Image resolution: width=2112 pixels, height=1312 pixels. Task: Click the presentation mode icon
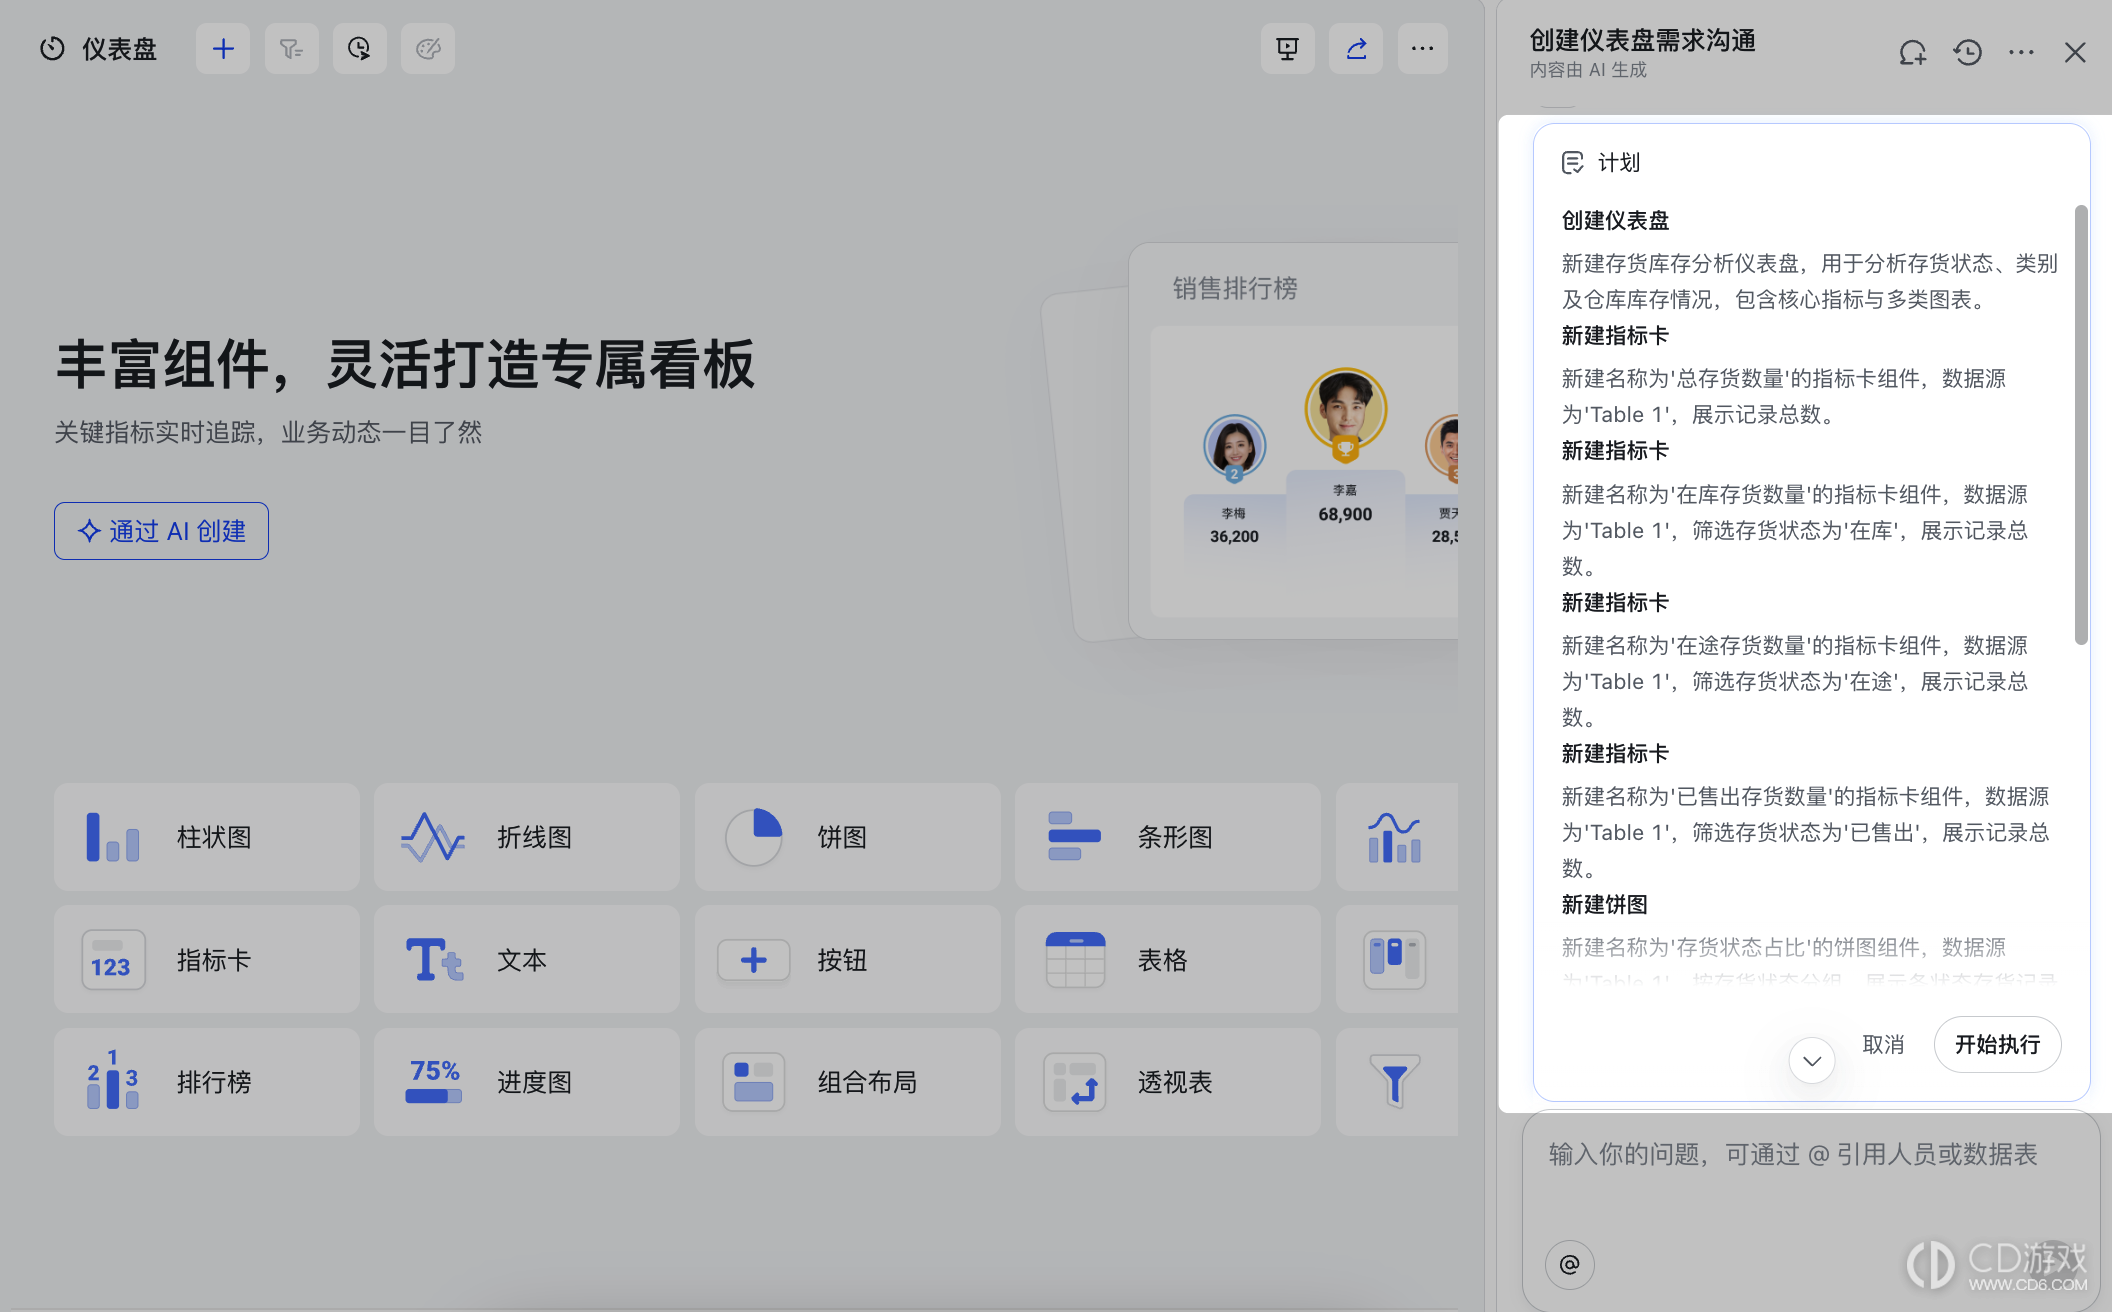point(1288,49)
